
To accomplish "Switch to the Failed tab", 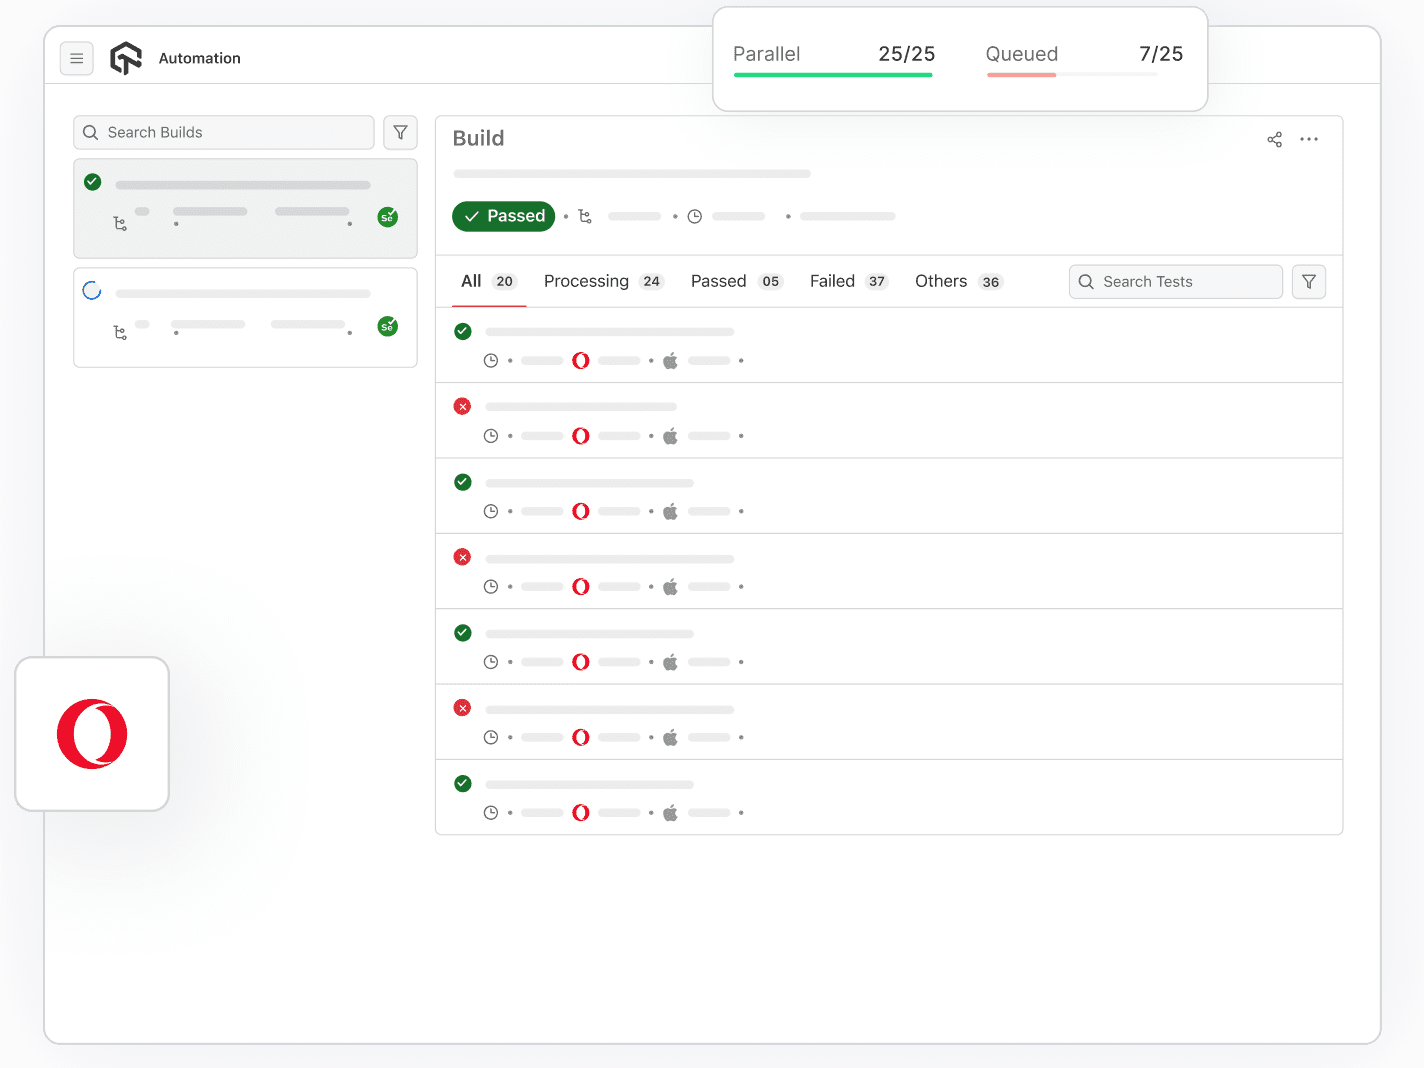I will (x=832, y=281).
